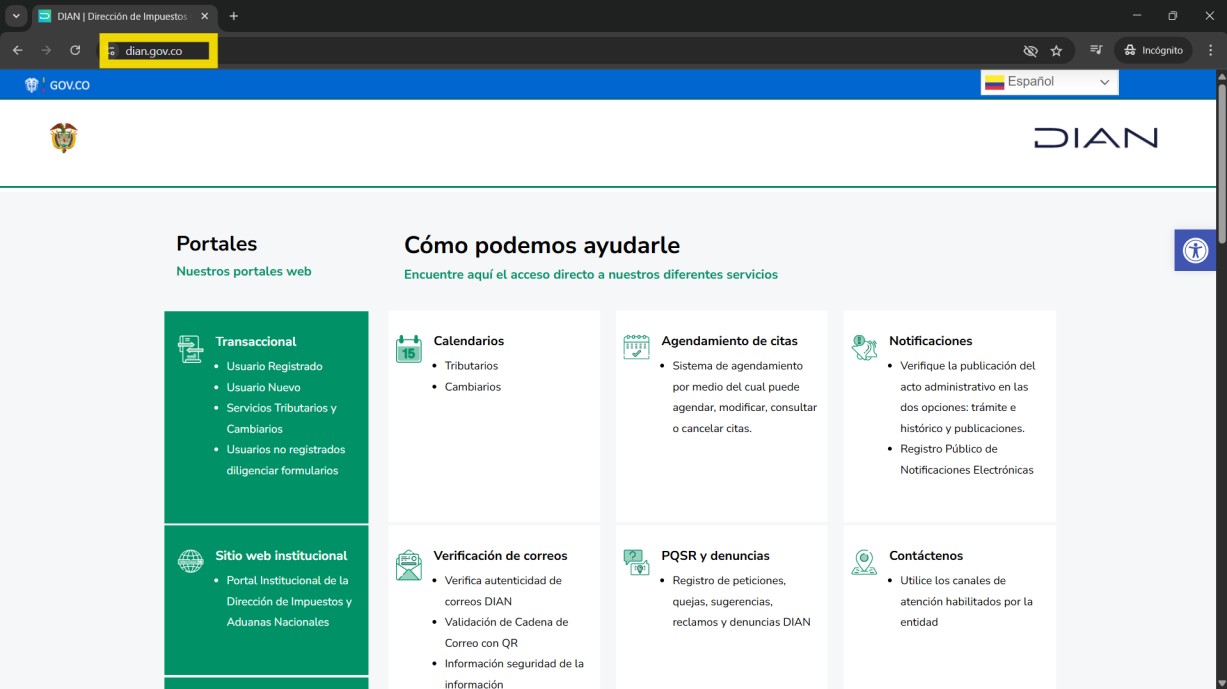This screenshot has width=1227, height=689.
Task: Open Sistema de agendamiento description link
Action: [745, 397]
